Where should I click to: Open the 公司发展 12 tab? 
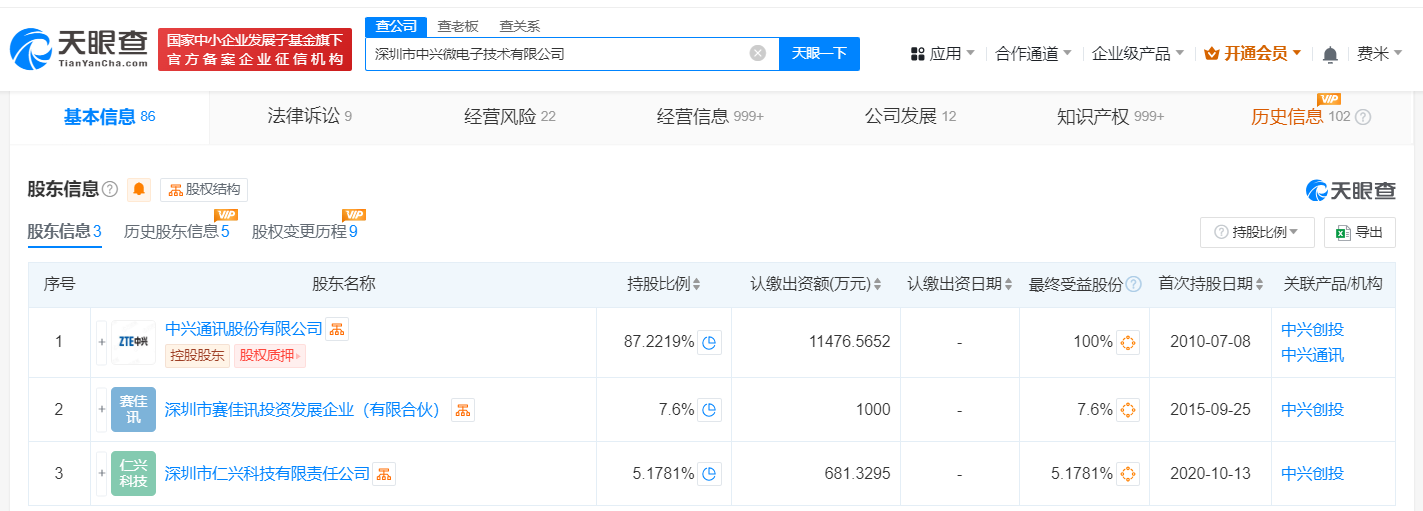(x=910, y=117)
